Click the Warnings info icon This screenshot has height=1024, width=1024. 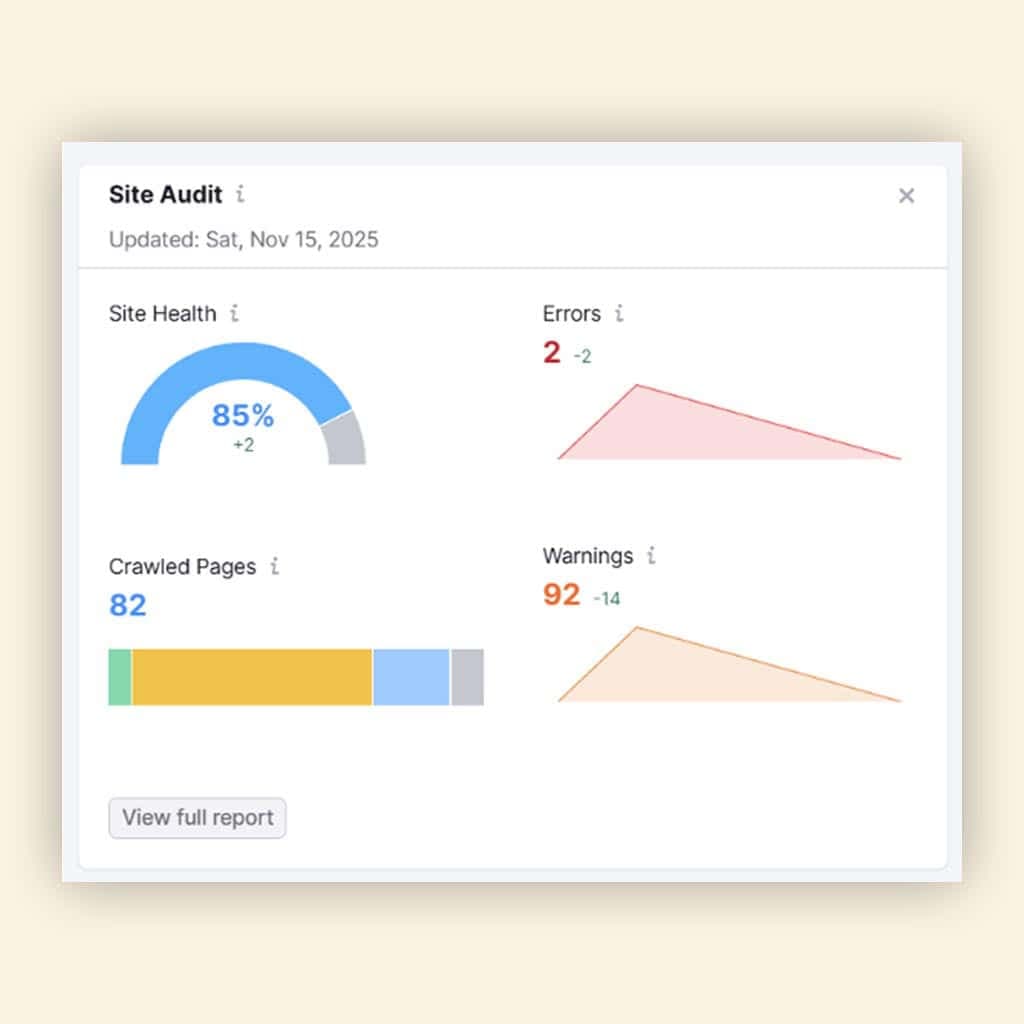coord(651,556)
